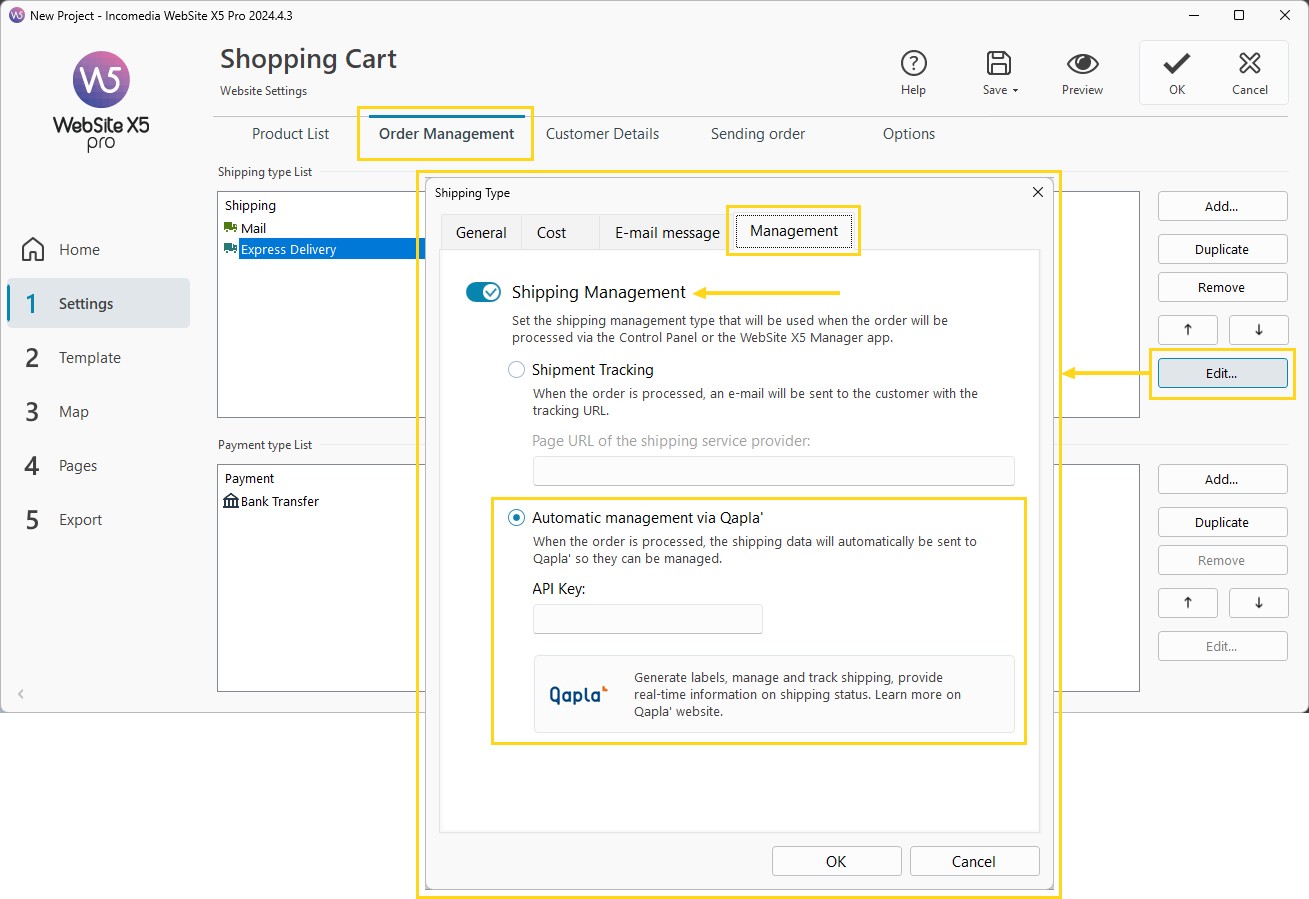Click the Bank Transfer bank icon

point(231,501)
